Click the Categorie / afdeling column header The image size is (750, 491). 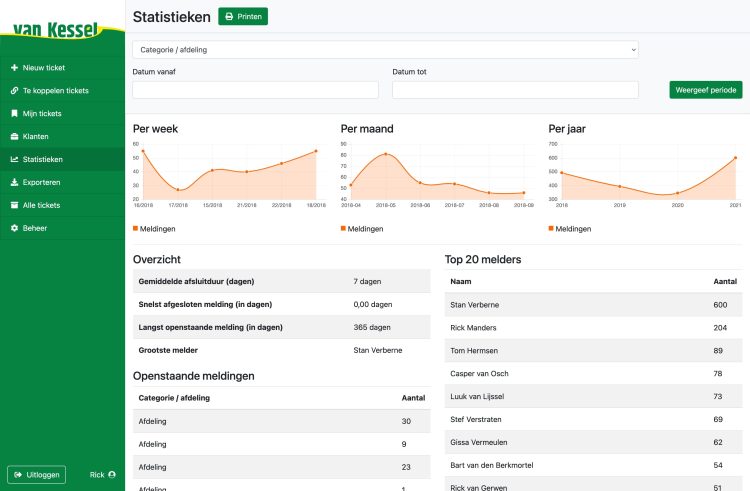(174, 398)
